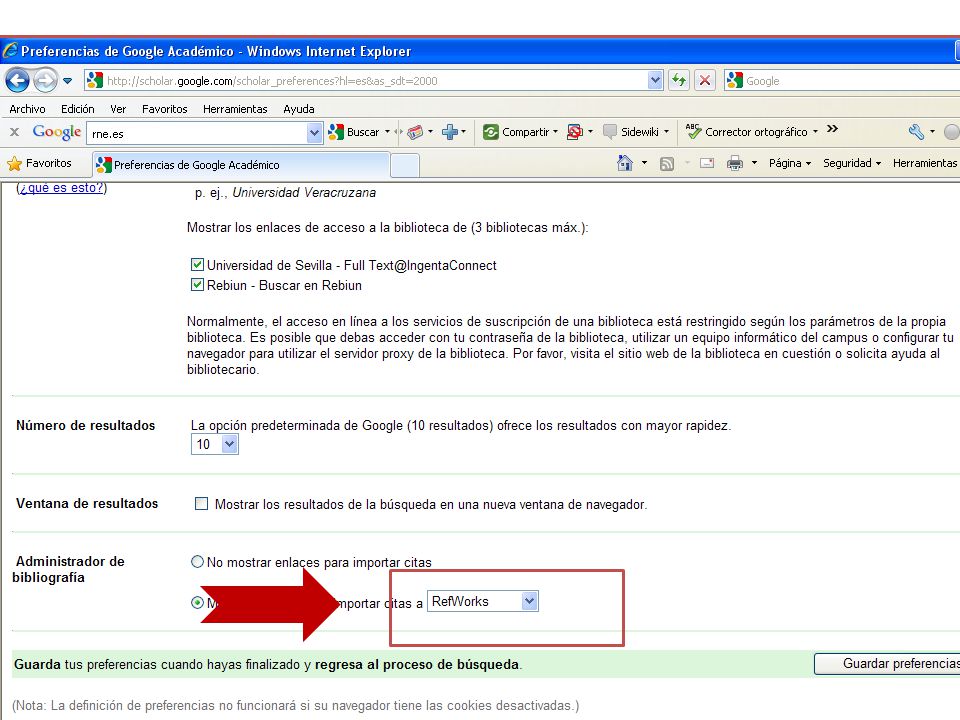Open the Herramientas command bar menu

(925, 163)
